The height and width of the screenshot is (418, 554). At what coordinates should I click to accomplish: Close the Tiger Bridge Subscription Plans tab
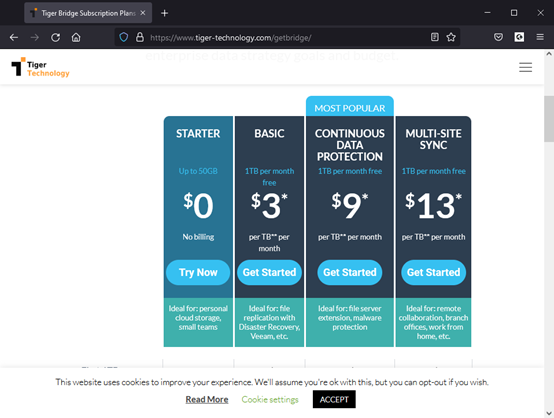click(x=143, y=13)
